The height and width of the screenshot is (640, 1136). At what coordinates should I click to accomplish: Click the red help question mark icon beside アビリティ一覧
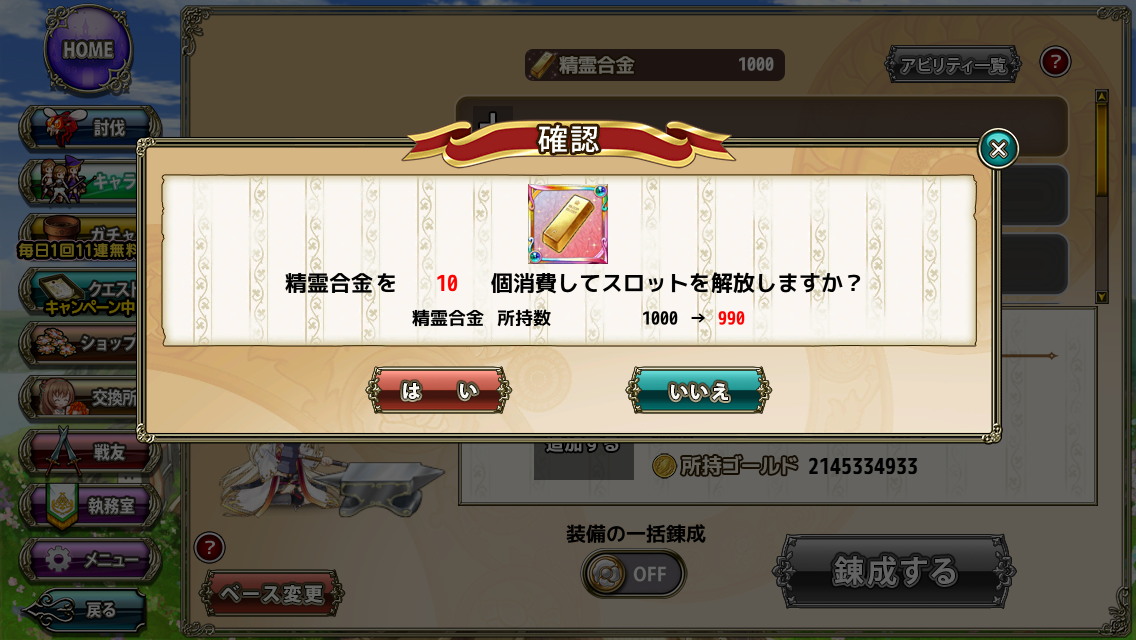tap(1055, 62)
